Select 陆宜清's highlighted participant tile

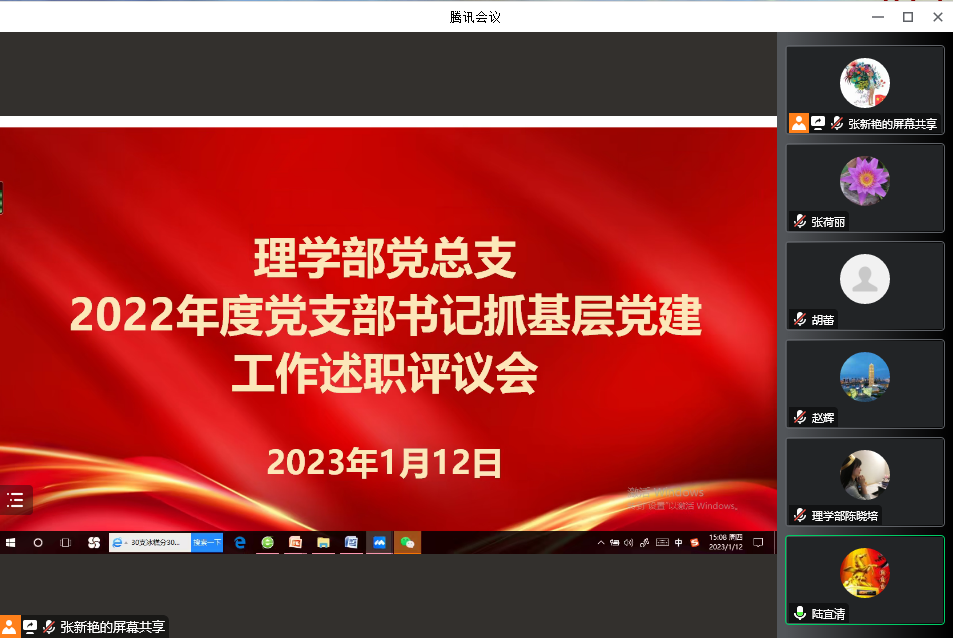[864, 574]
